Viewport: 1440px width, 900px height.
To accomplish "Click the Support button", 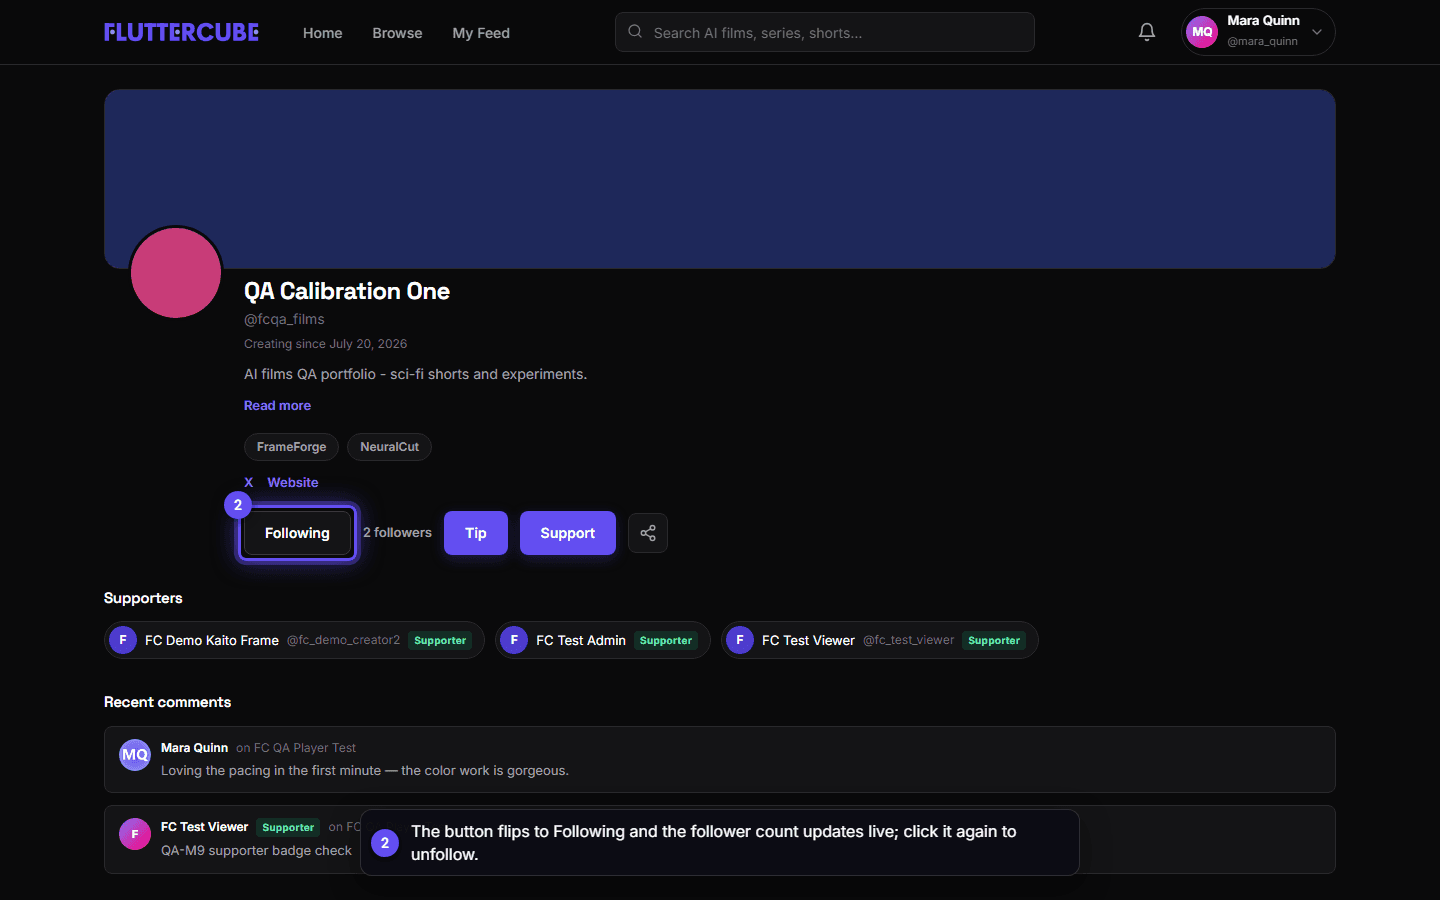I will pyautogui.click(x=568, y=533).
